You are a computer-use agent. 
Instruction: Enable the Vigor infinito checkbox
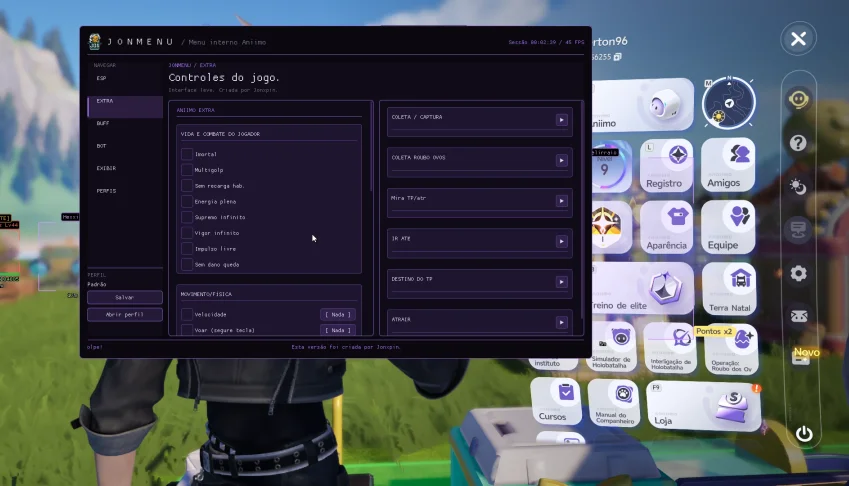(x=187, y=233)
